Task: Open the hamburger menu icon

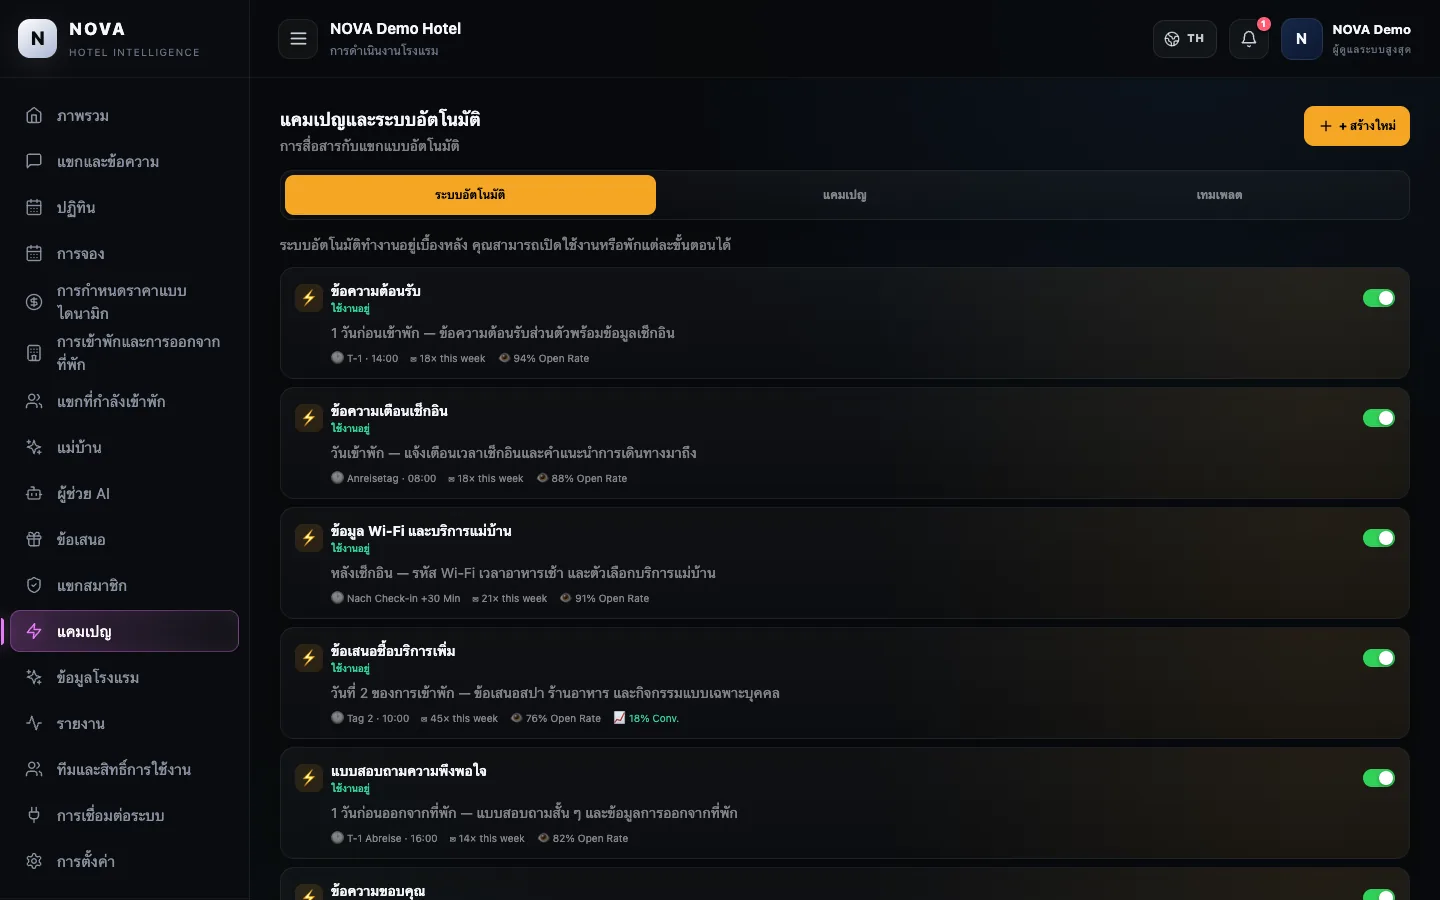Action: [298, 39]
